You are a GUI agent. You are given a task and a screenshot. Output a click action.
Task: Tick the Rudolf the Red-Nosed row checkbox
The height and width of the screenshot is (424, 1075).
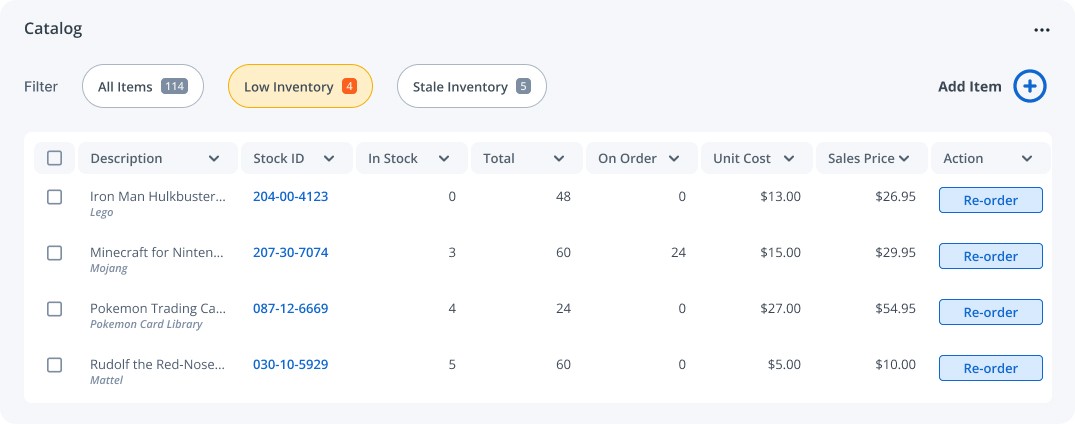pos(55,365)
